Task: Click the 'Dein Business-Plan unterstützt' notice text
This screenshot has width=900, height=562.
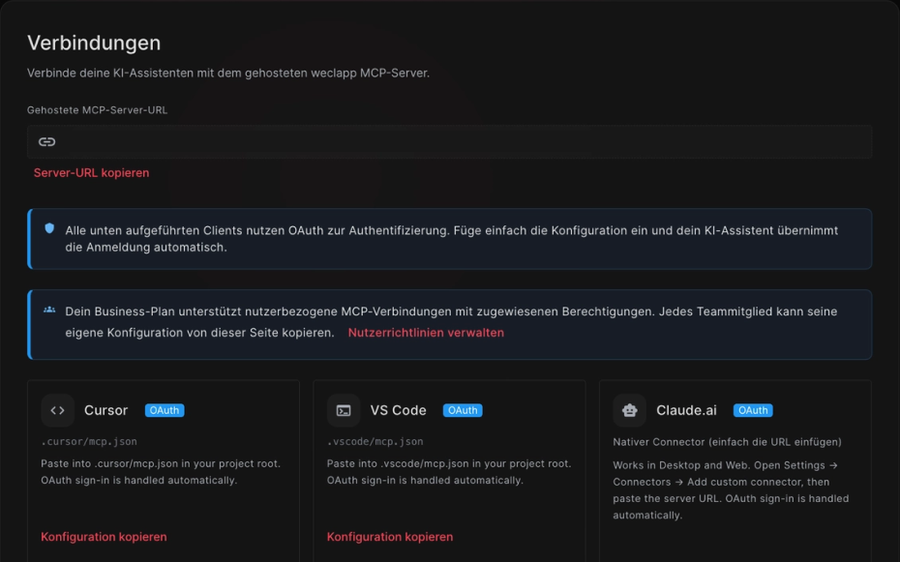Action: (x=451, y=322)
